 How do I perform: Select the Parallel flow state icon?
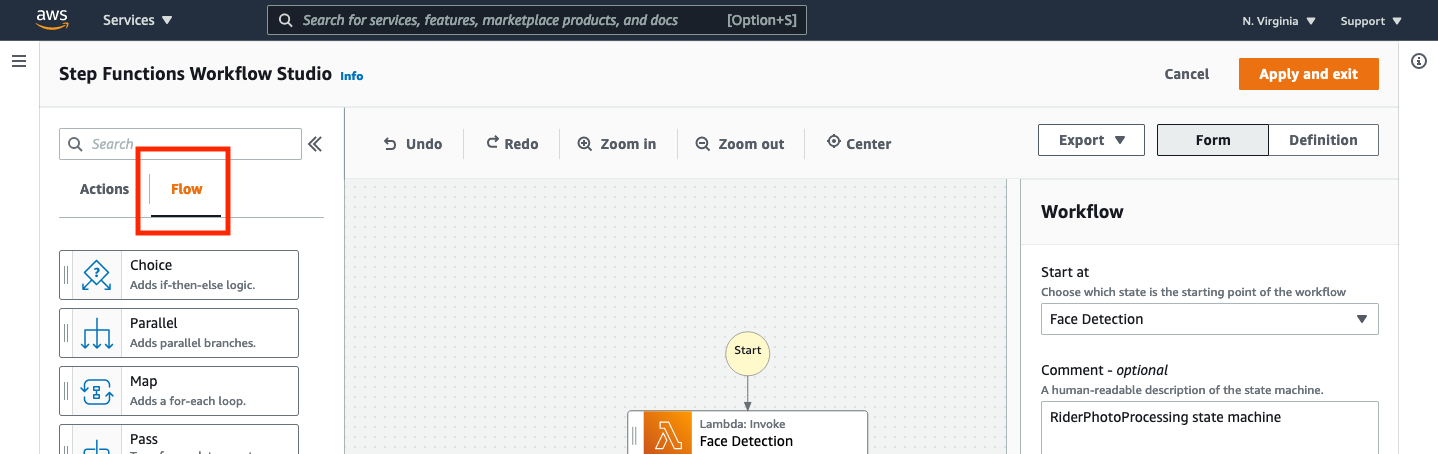click(x=96, y=333)
